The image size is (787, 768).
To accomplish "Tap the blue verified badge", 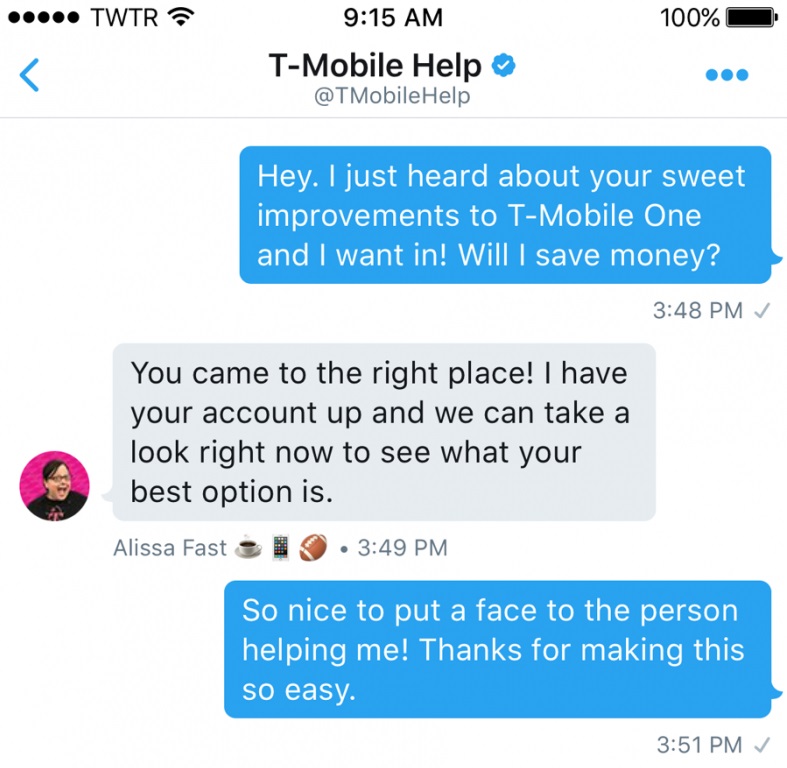I will (503, 65).
